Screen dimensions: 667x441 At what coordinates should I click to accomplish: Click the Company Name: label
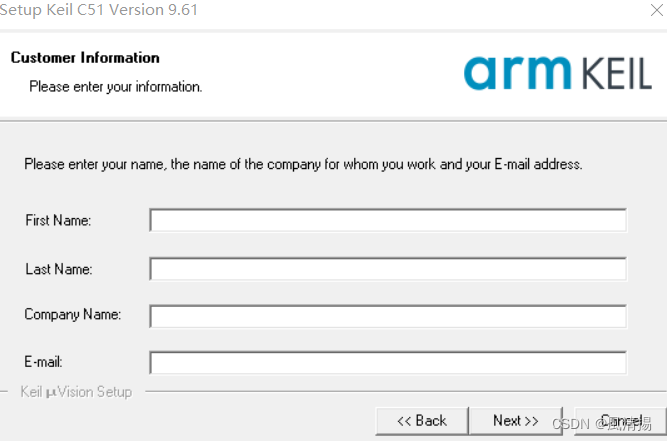[x=73, y=314]
